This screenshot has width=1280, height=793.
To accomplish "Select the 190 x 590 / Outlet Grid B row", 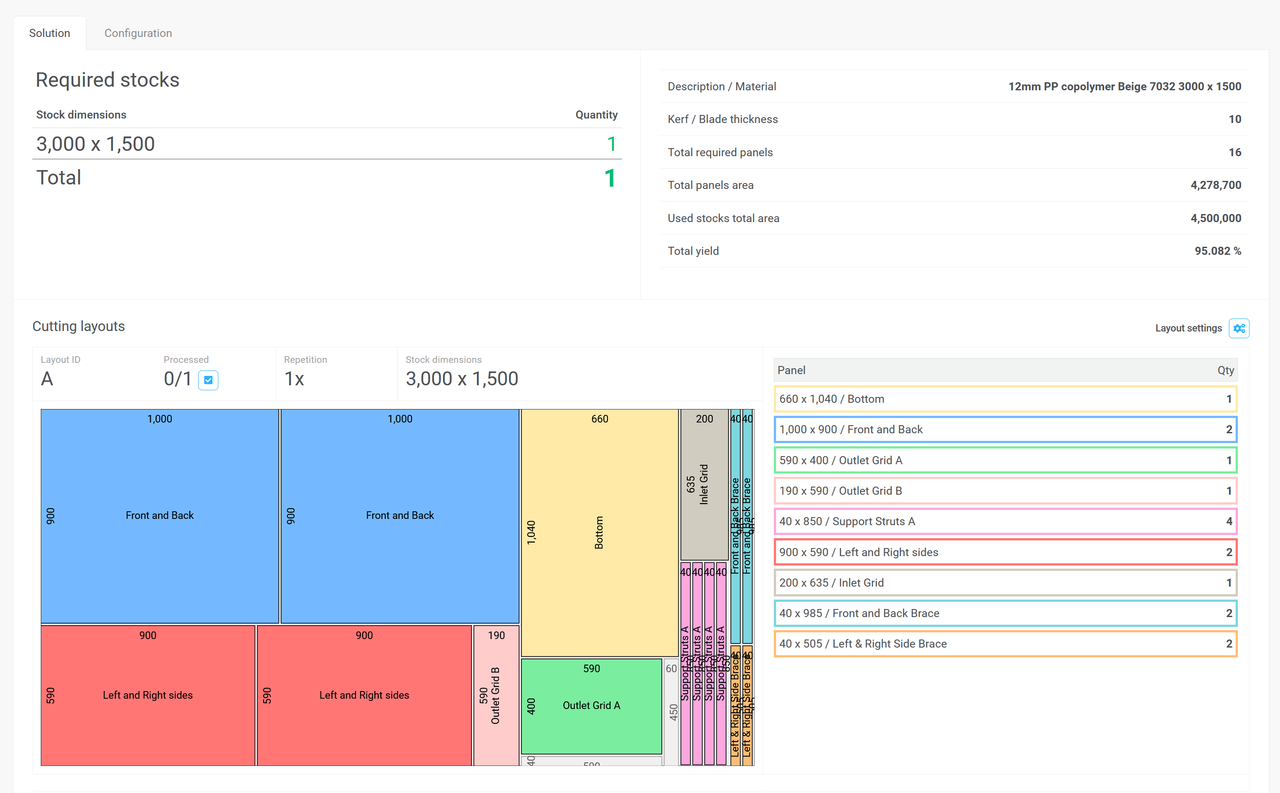I will click(x=1005, y=491).
